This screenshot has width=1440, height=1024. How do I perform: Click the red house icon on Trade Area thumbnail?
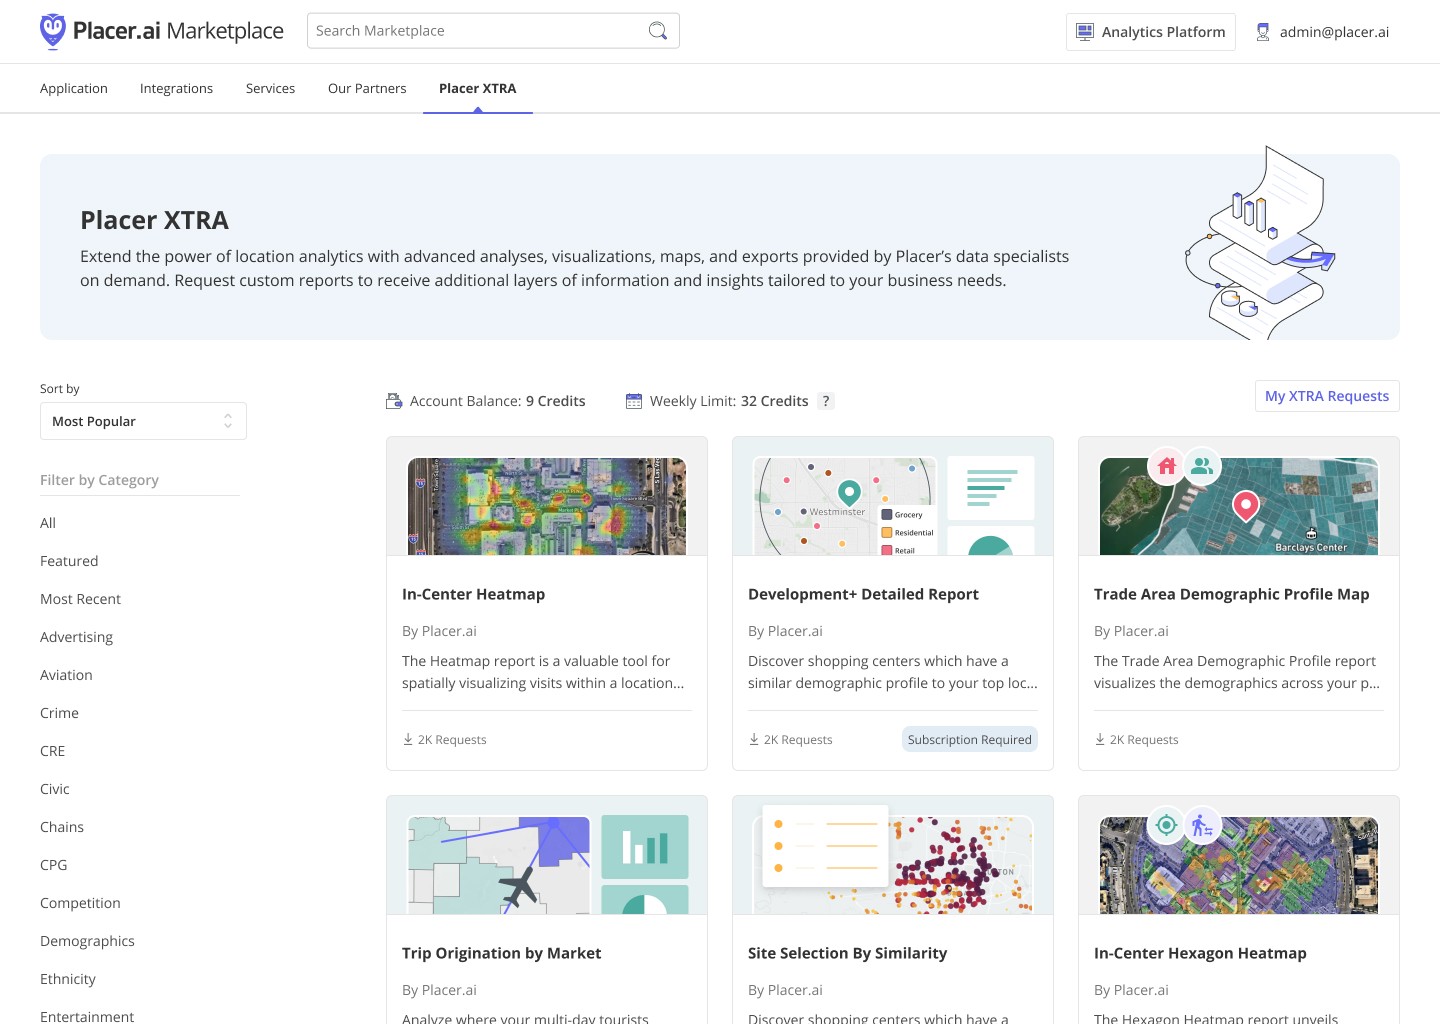point(1166,466)
